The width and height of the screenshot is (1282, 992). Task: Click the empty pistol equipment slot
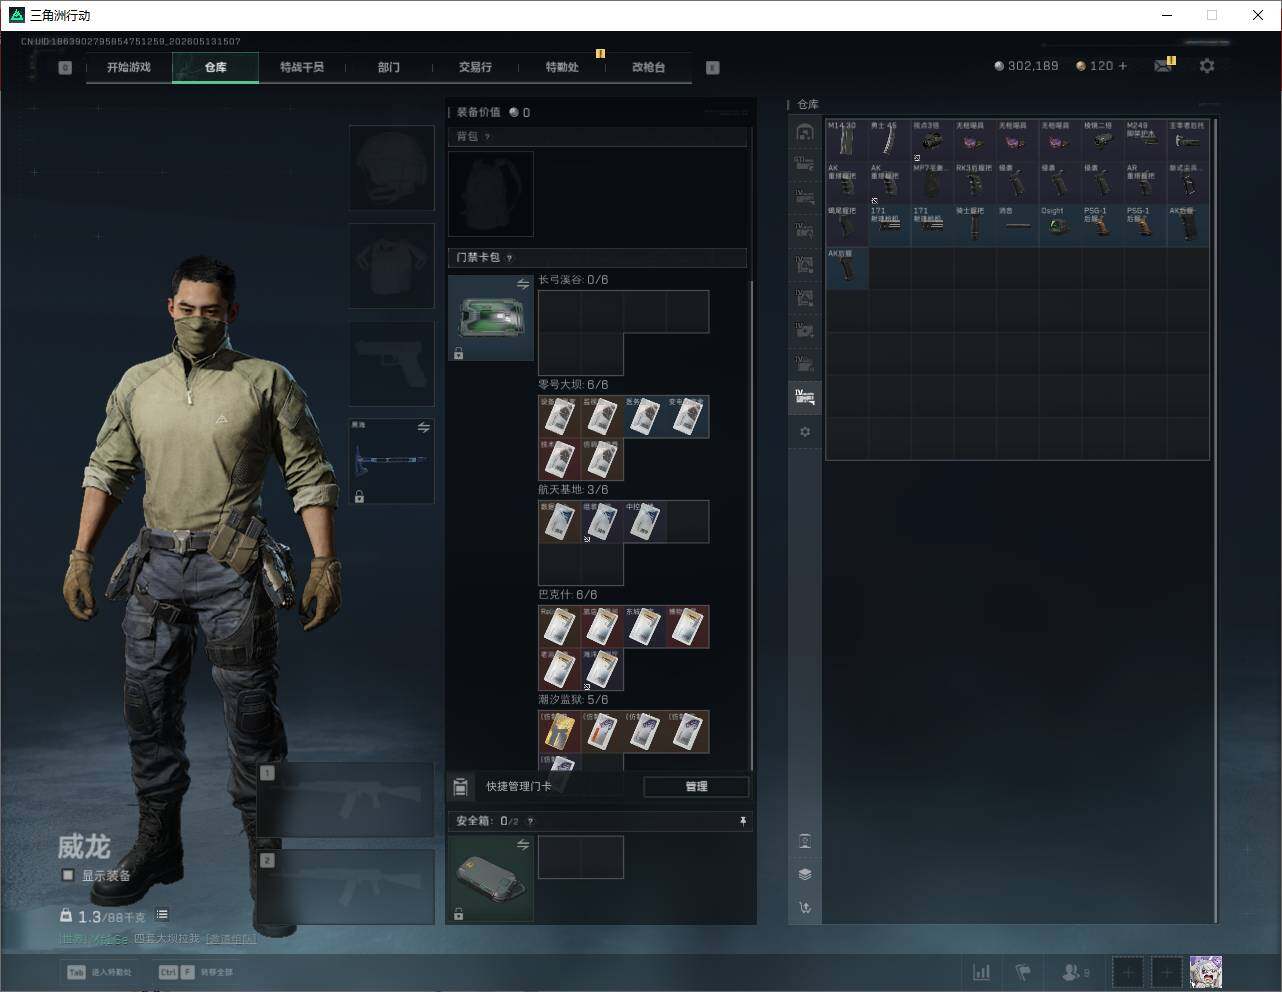point(392,363)
